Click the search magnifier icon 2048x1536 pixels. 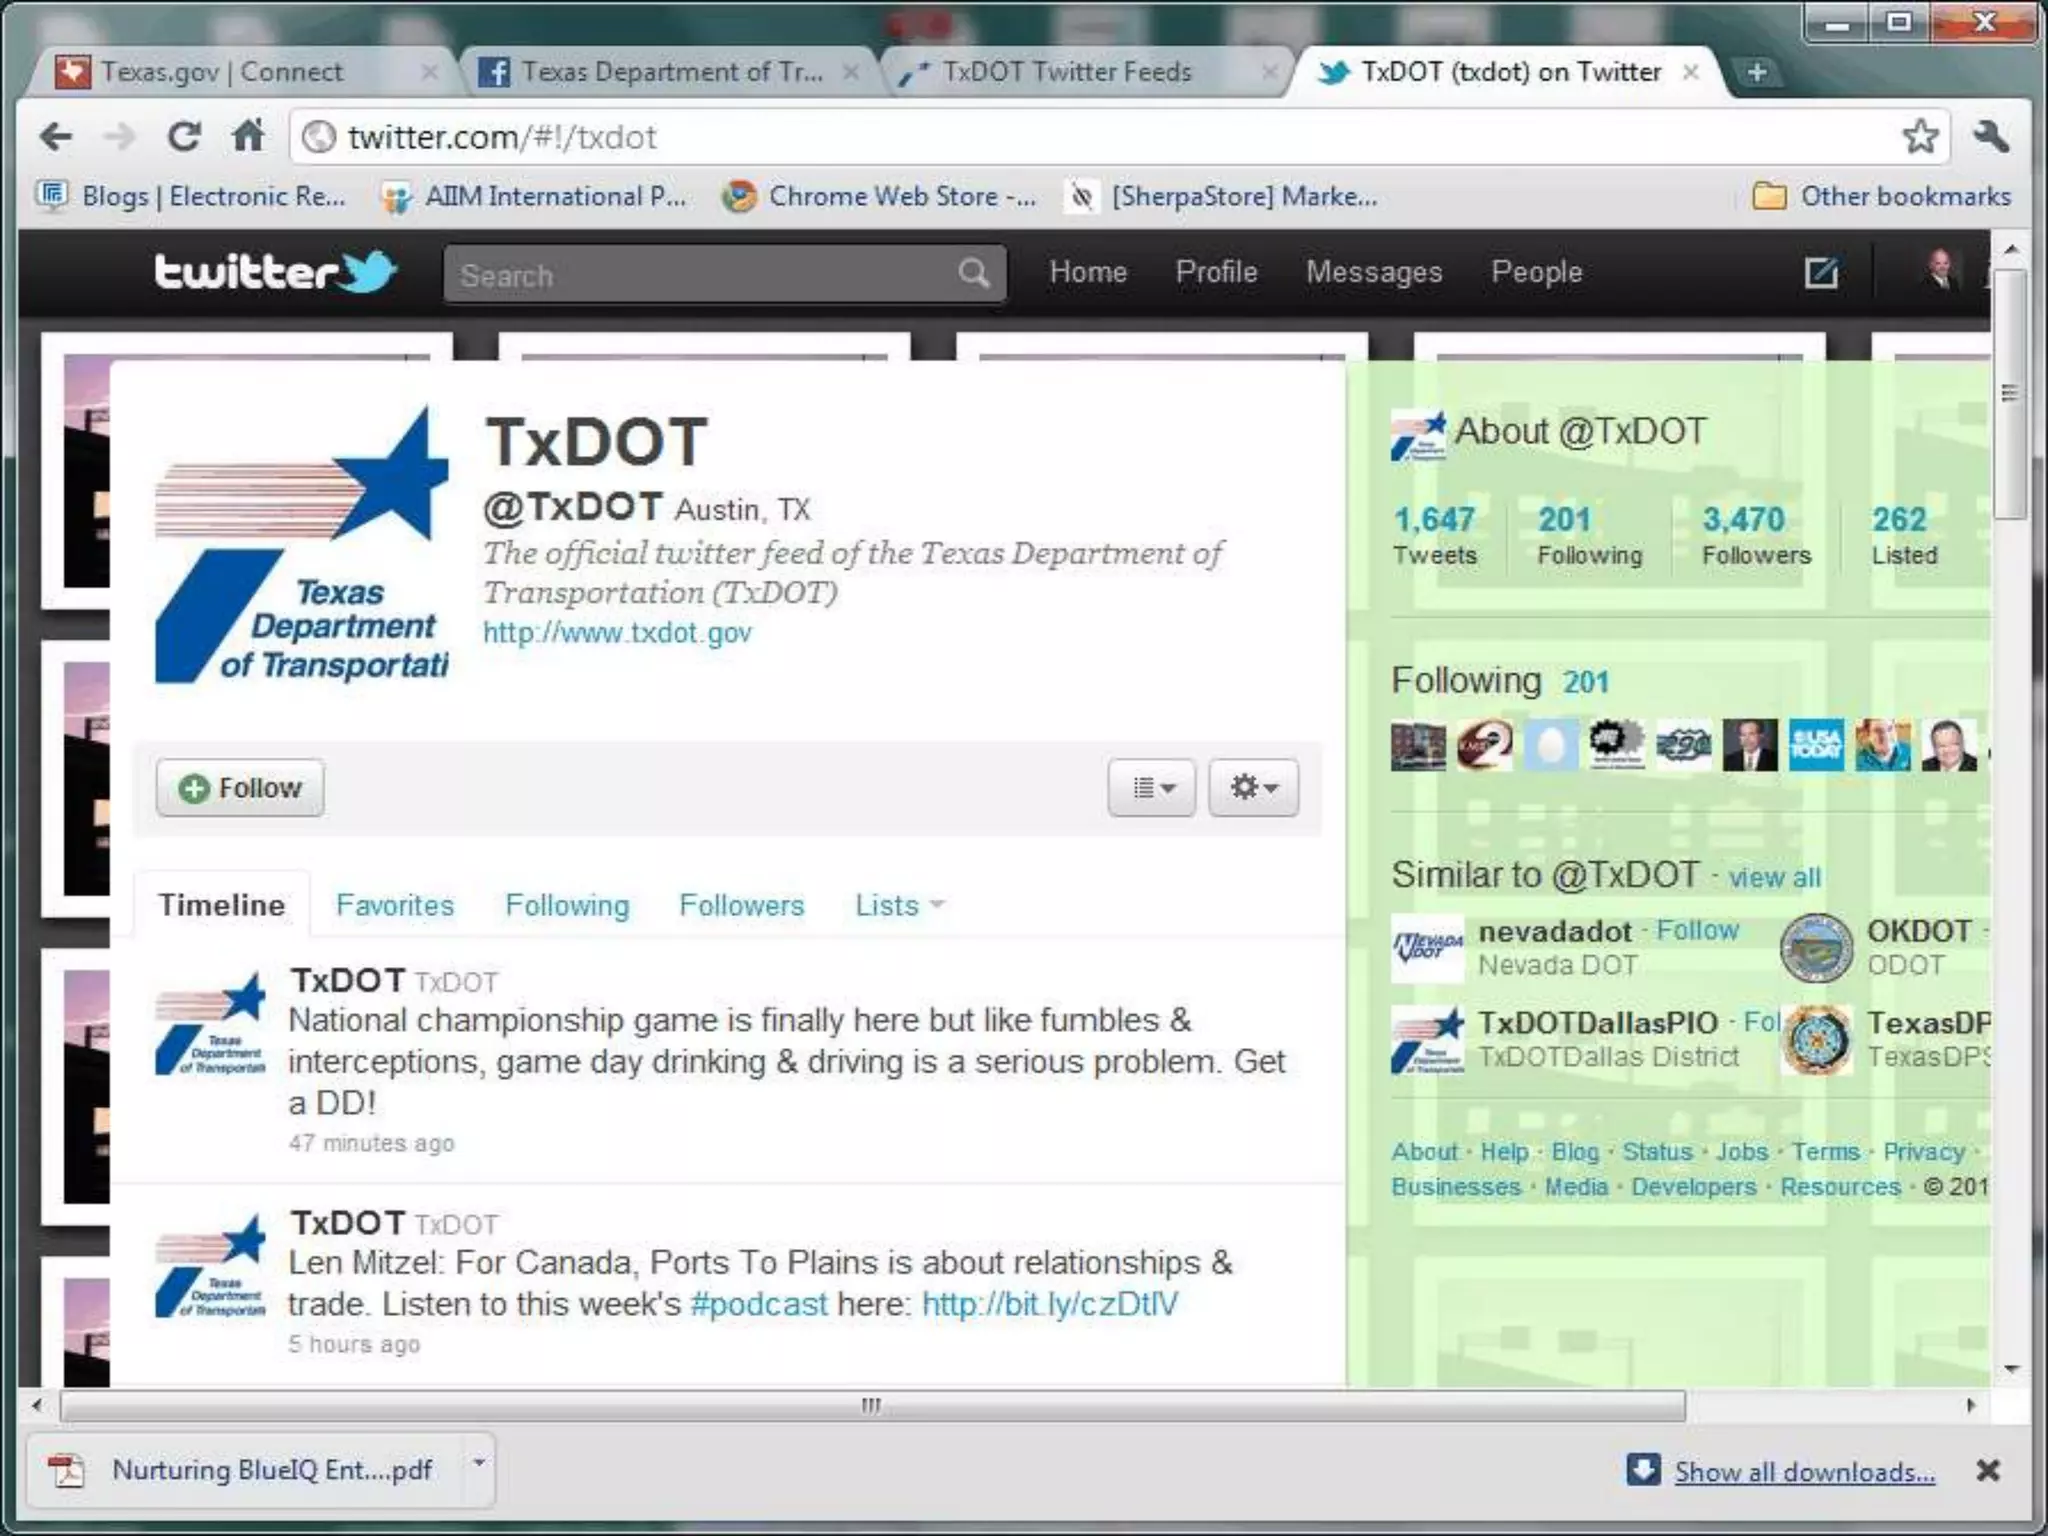point(973,273)
